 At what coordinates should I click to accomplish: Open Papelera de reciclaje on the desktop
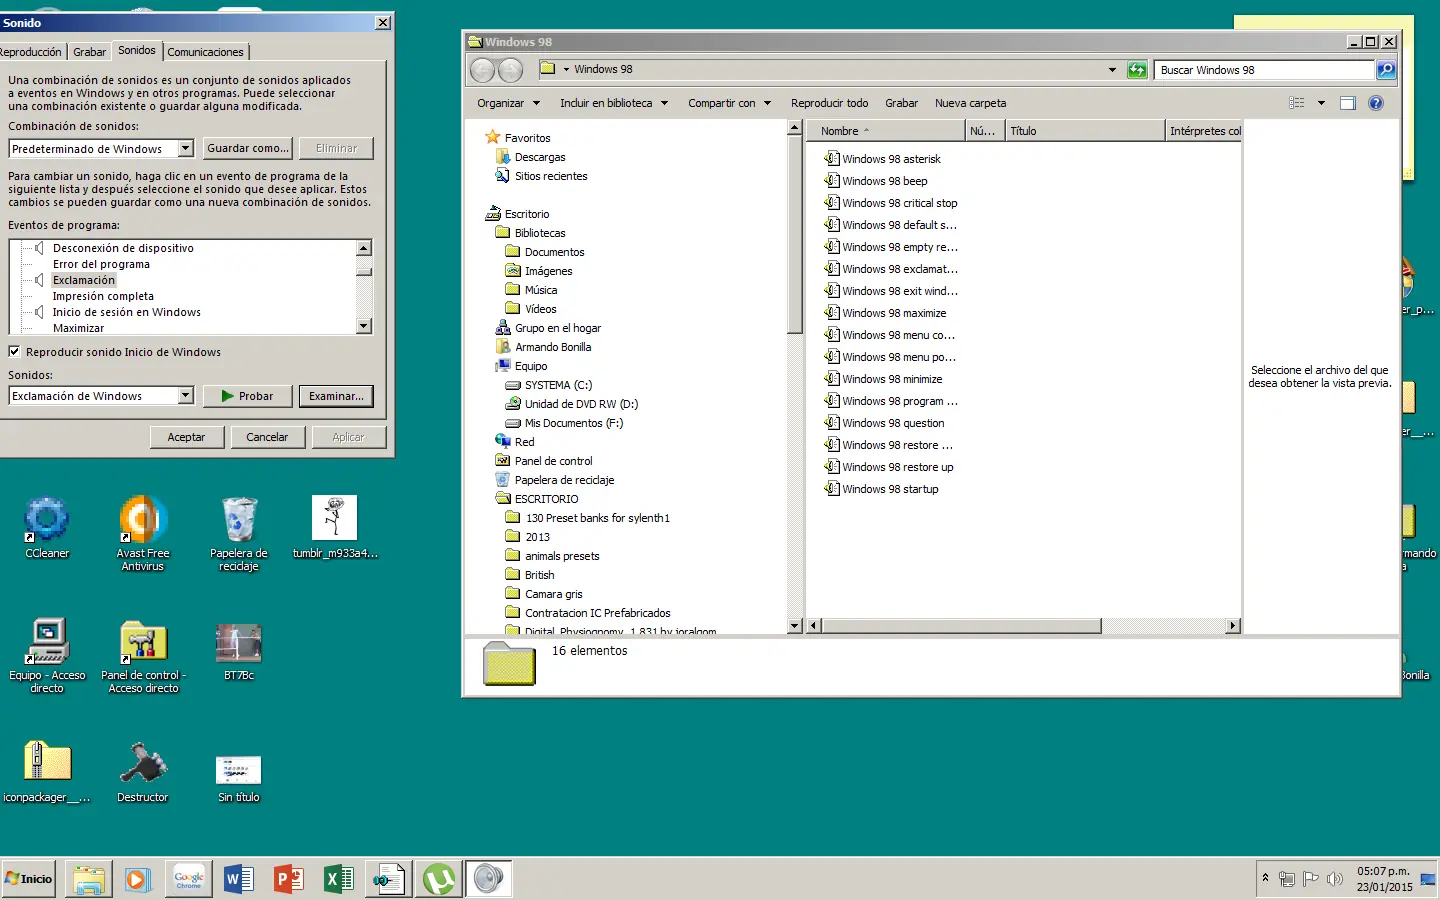pos(239,533)
